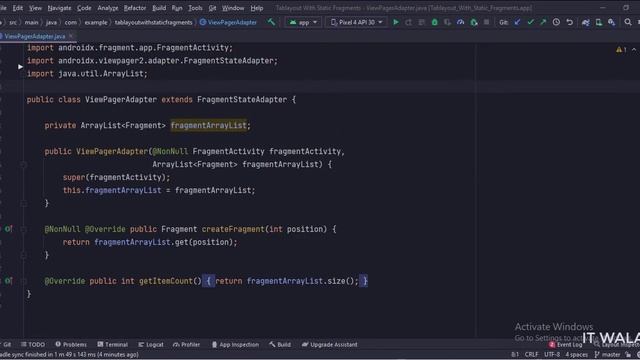Click CRLF line separator in status bar
The image size is (640, 360).
pyautogui.click(x=531, y=355)
